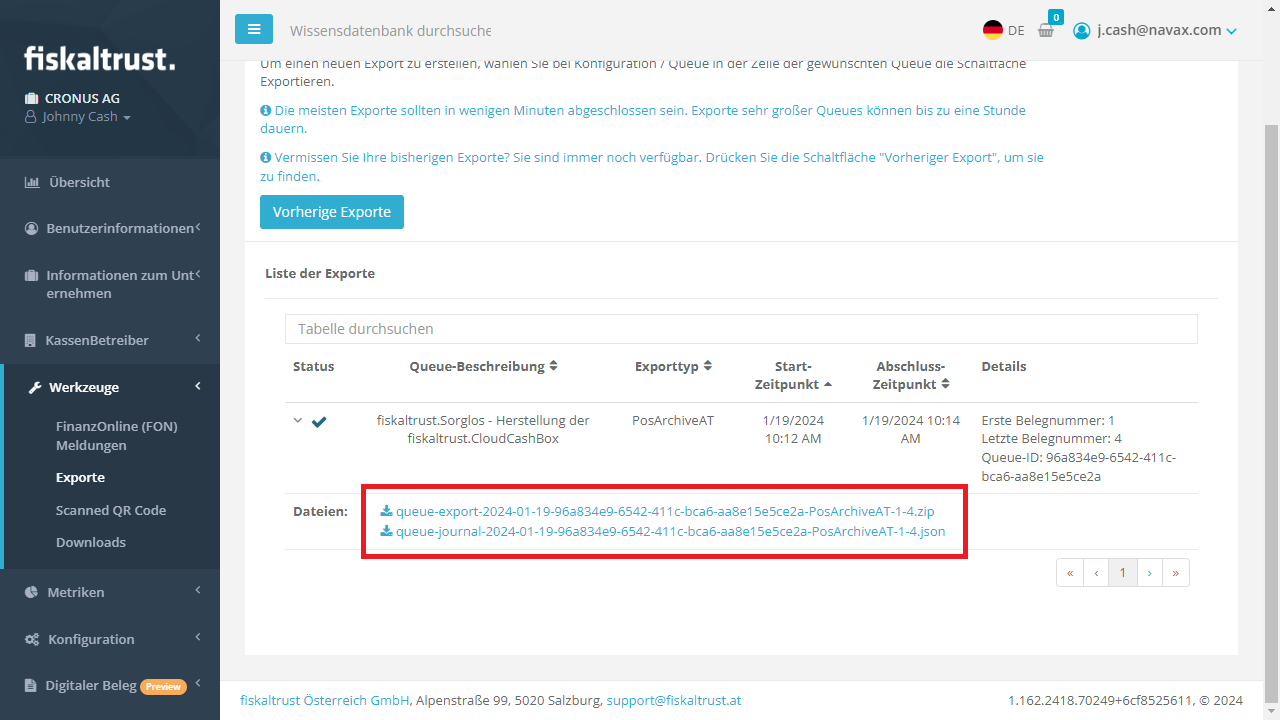Go to the previous page of the table
The height and width of the screenshot is (720, 1280).
pyautogui.click(x=1097, y=572)
